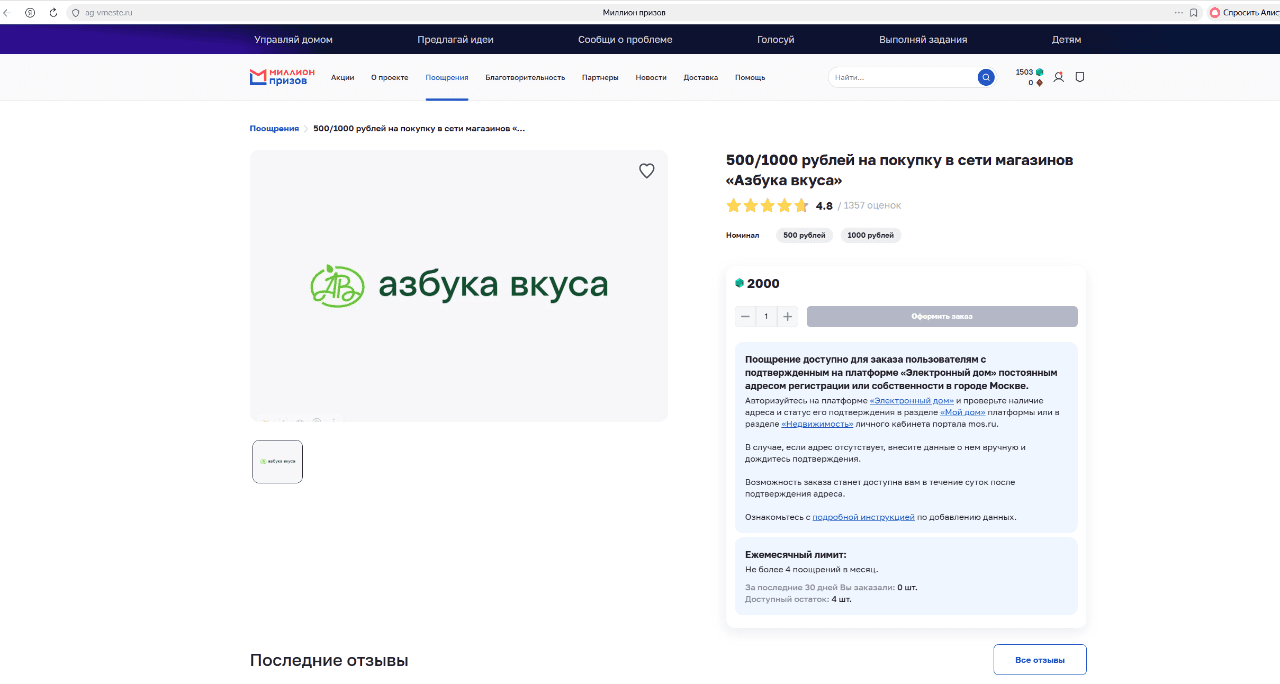The width and height of the screenshot is (1280, 684).
Task: Click the Спросить Алису button
Action: [x=1243, y=12]
